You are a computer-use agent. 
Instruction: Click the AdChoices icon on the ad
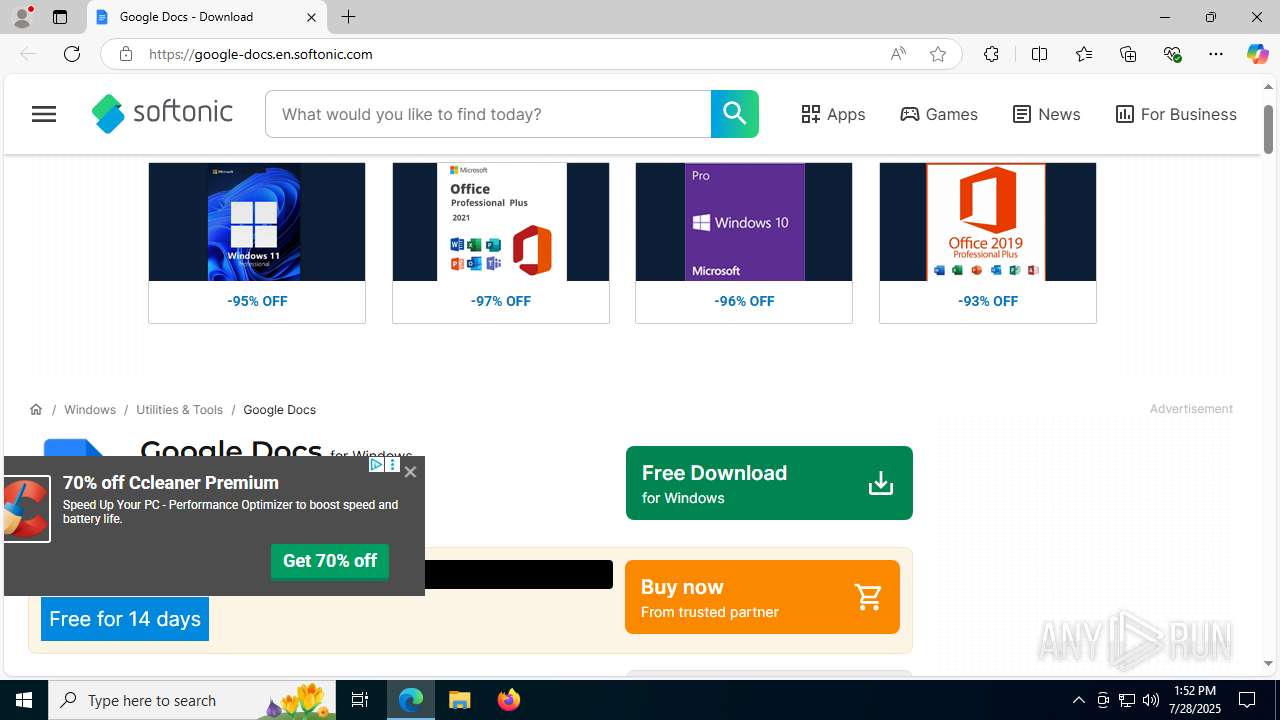click(376, 465)
